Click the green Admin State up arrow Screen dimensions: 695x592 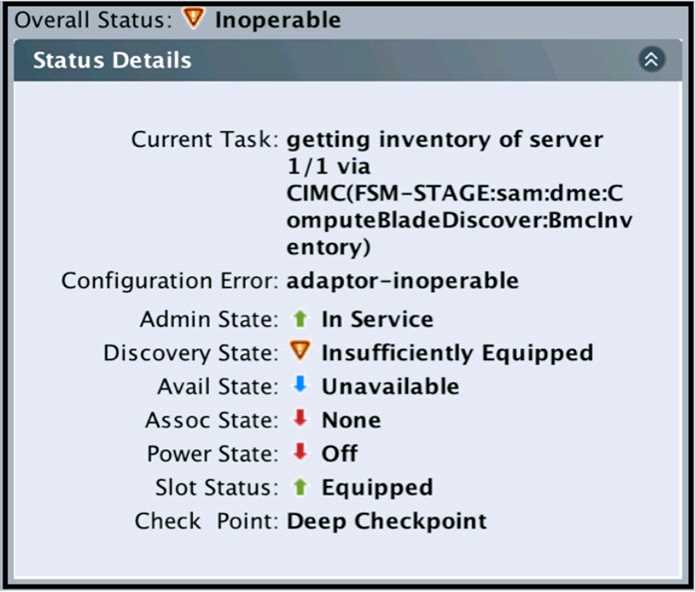coord(300,319)
